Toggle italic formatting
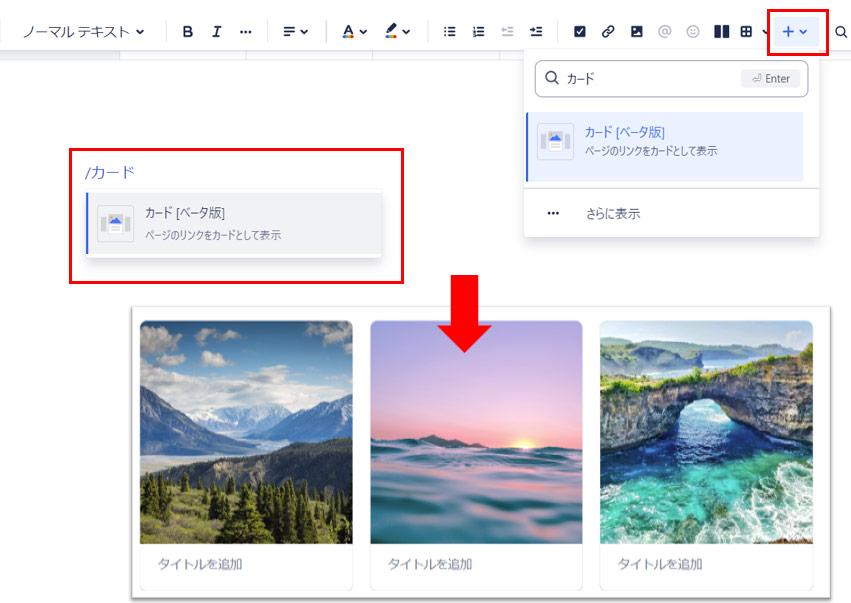851x603 pixels. 217,32
